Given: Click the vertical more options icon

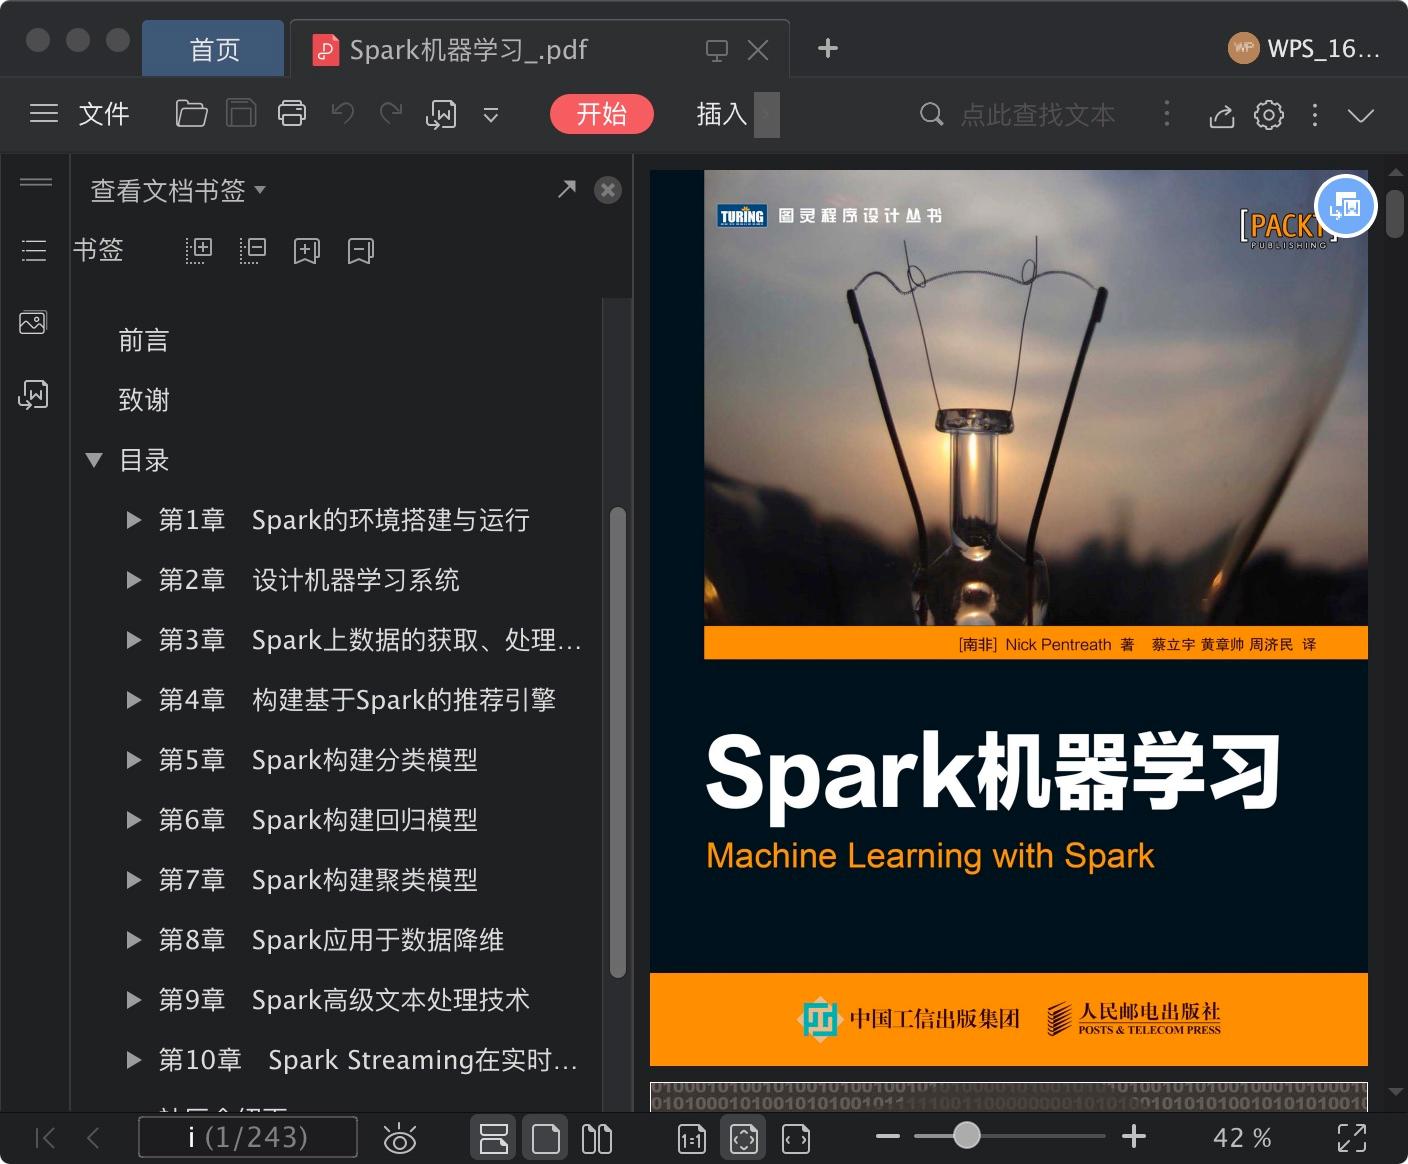Looking at the screenshot, I should coord(1315,115).
